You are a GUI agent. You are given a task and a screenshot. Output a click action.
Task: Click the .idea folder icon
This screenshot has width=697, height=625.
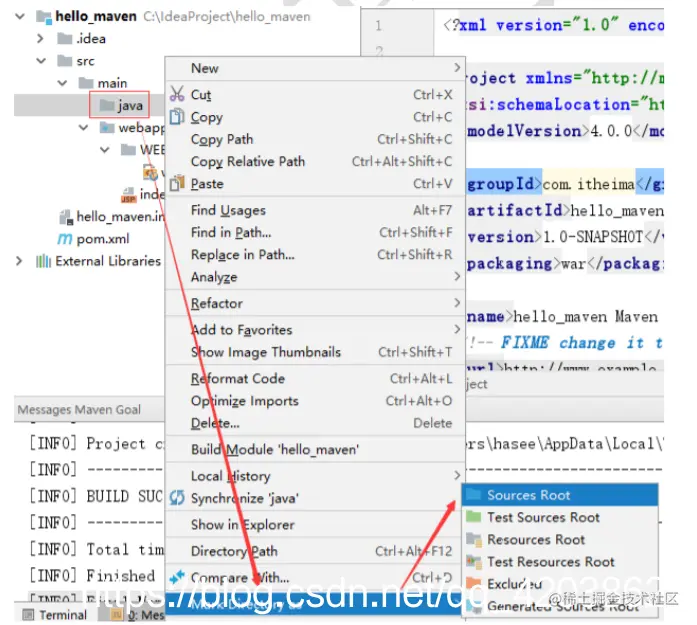[65, 39]
